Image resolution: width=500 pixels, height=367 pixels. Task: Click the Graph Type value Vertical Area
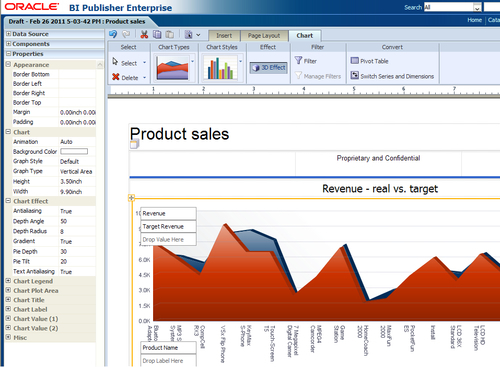pyautogui.click(x=76, y=171)
